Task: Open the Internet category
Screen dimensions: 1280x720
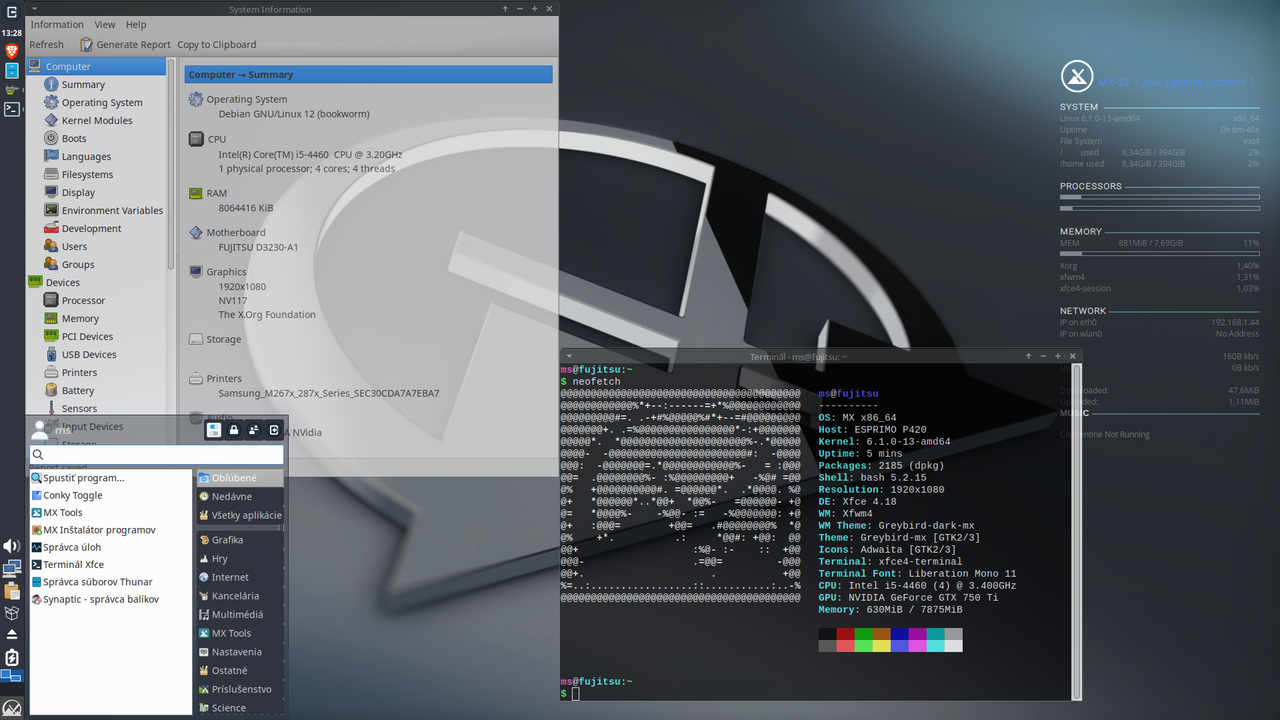Action: pyautogui.click(x=240, y=578)
